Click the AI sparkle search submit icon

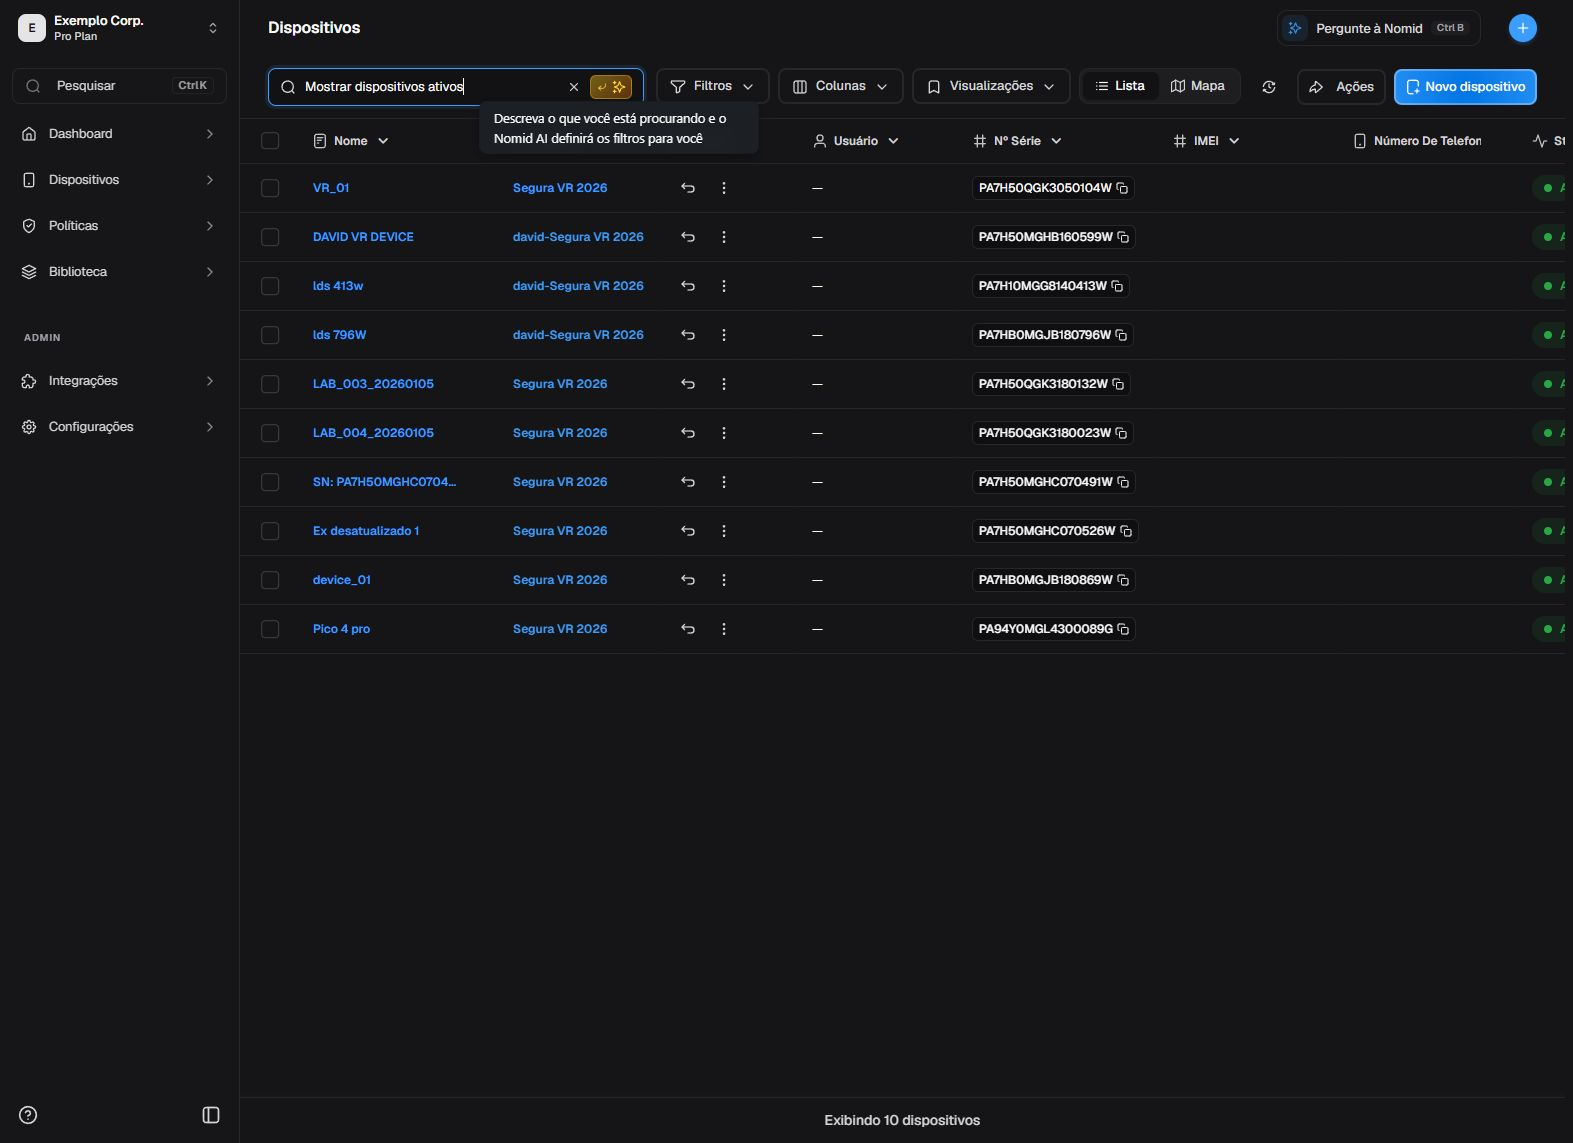click(611, 87)
